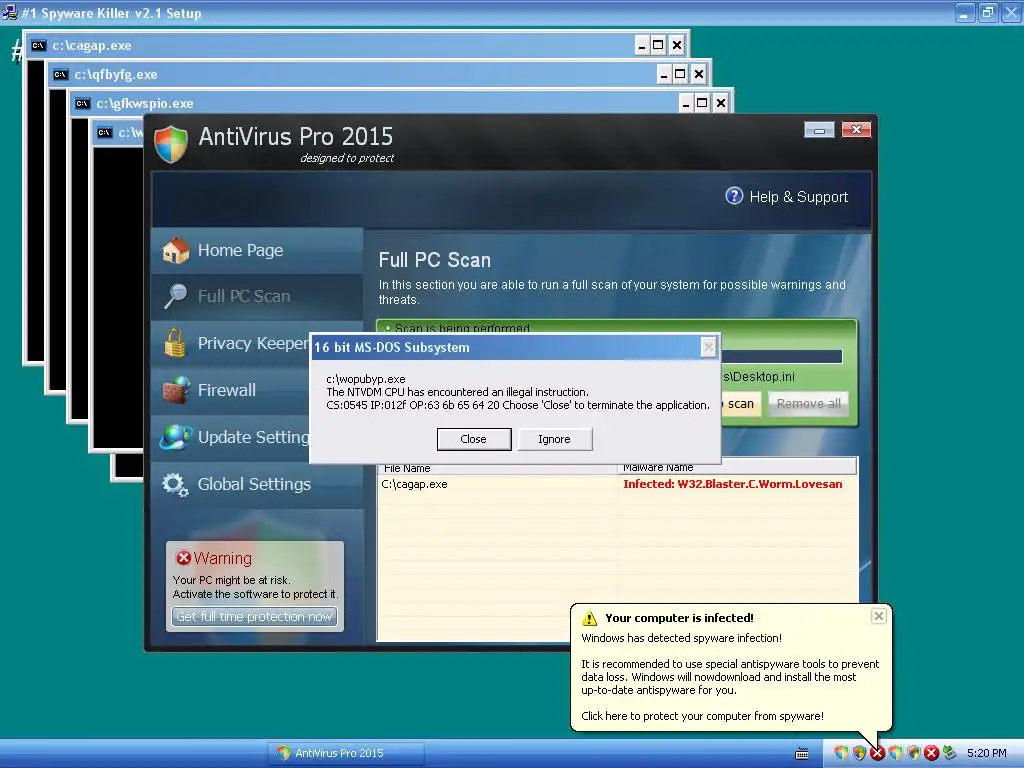Click the scan button beside Remove all
Image resolution: width=1024 pixels, height=768 pixels.
click(x=741, y=404)
